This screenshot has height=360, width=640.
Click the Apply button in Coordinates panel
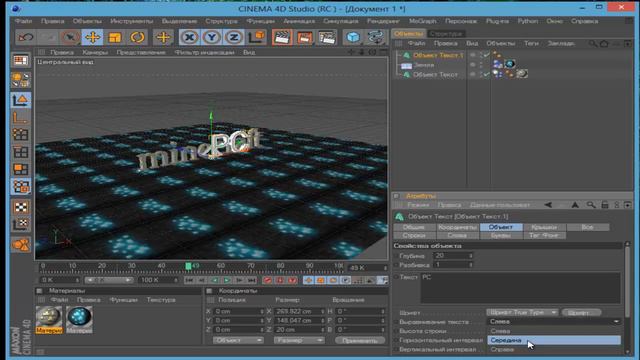(x=360, y=340)
